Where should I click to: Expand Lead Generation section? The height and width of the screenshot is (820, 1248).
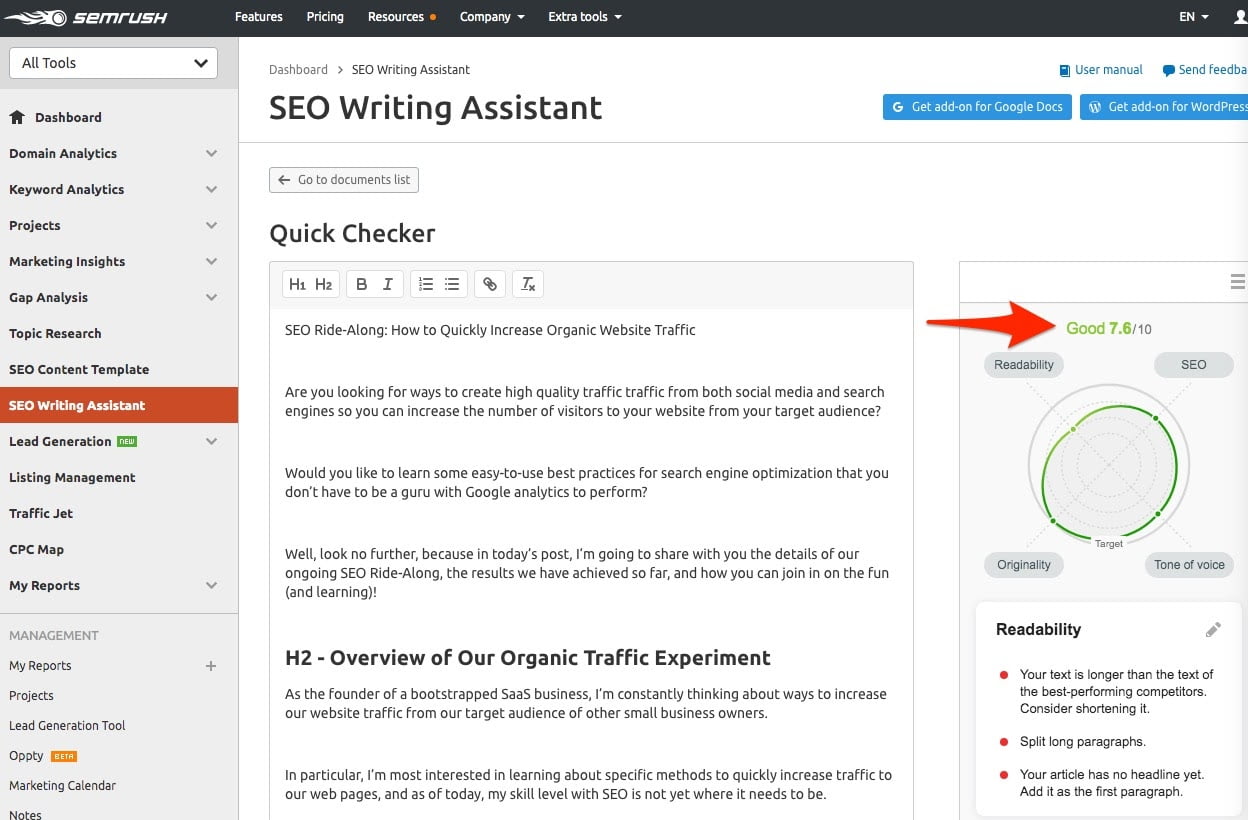(x=211, y=441)
